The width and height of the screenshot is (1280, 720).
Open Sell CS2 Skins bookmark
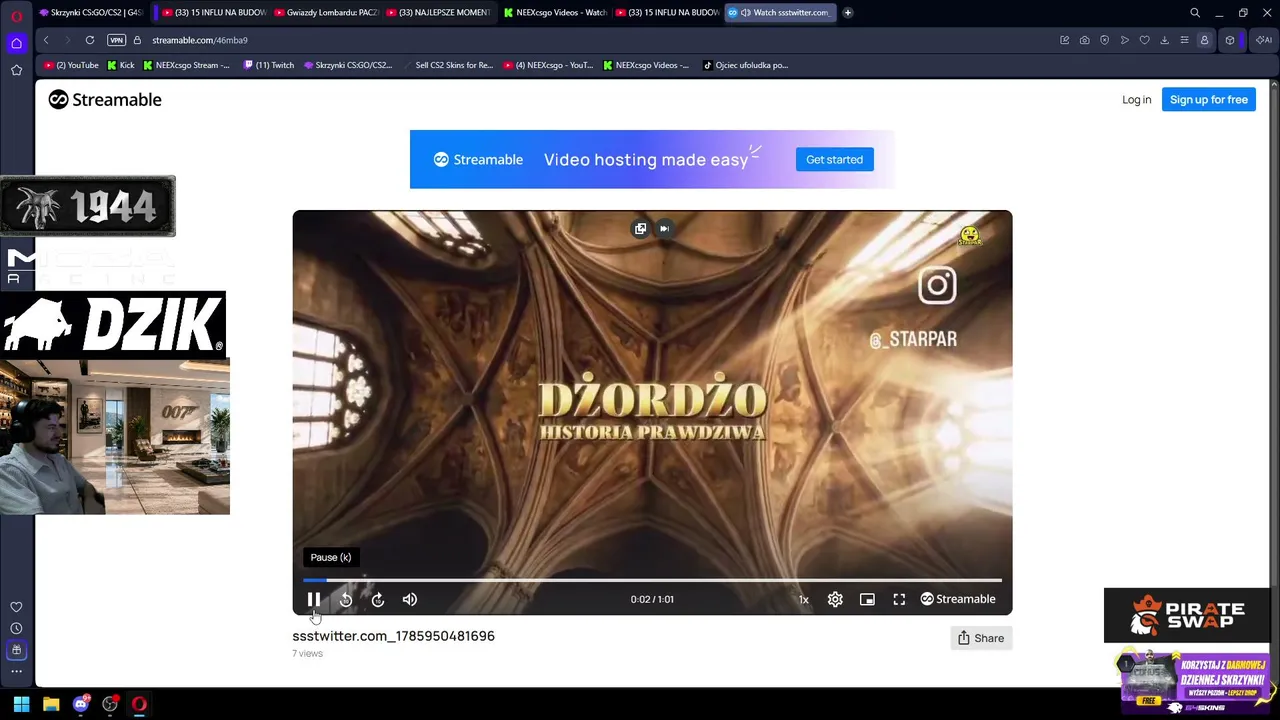coord(447,65)
